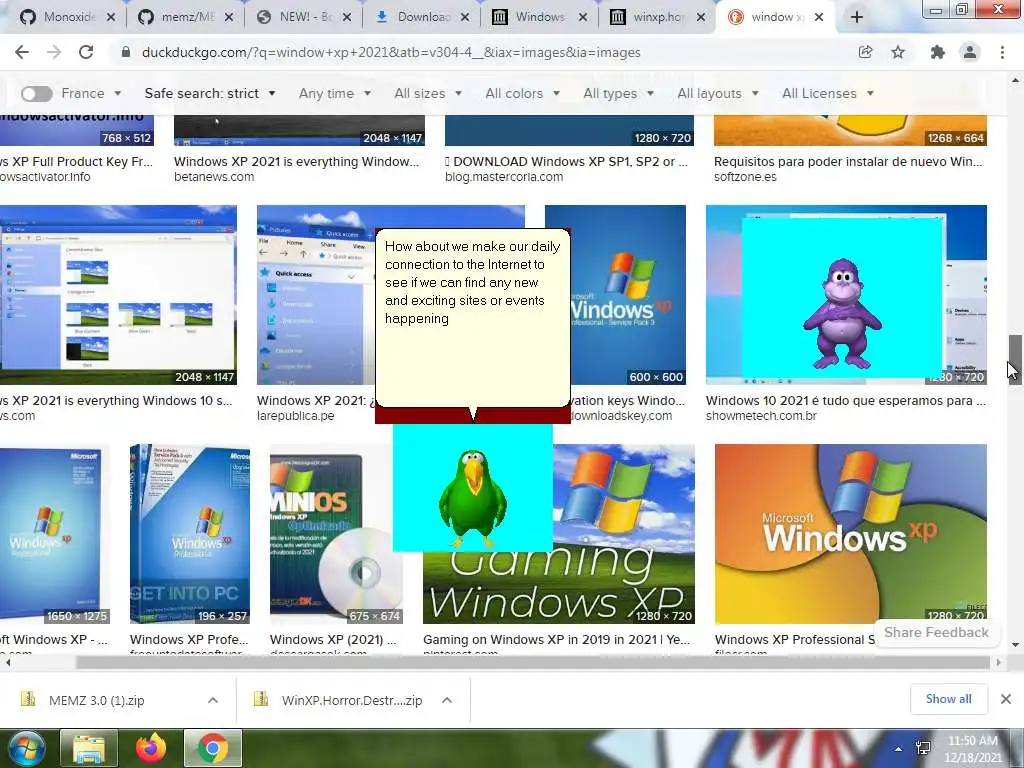The width and height of the screenshot is (1024, 768).
Task: Open Chrome three-dot menu
Action: click(x=1002, y=52)
